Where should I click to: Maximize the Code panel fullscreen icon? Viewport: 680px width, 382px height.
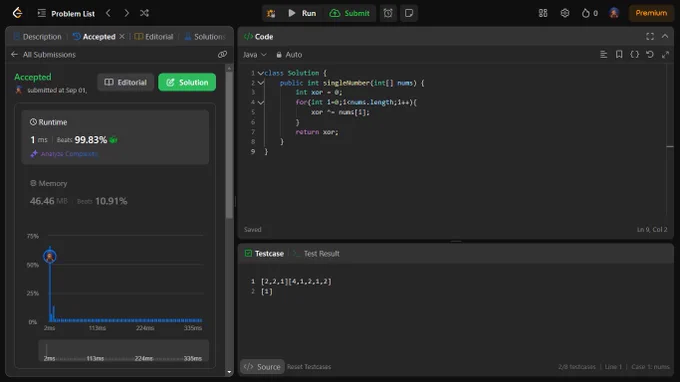650,37
